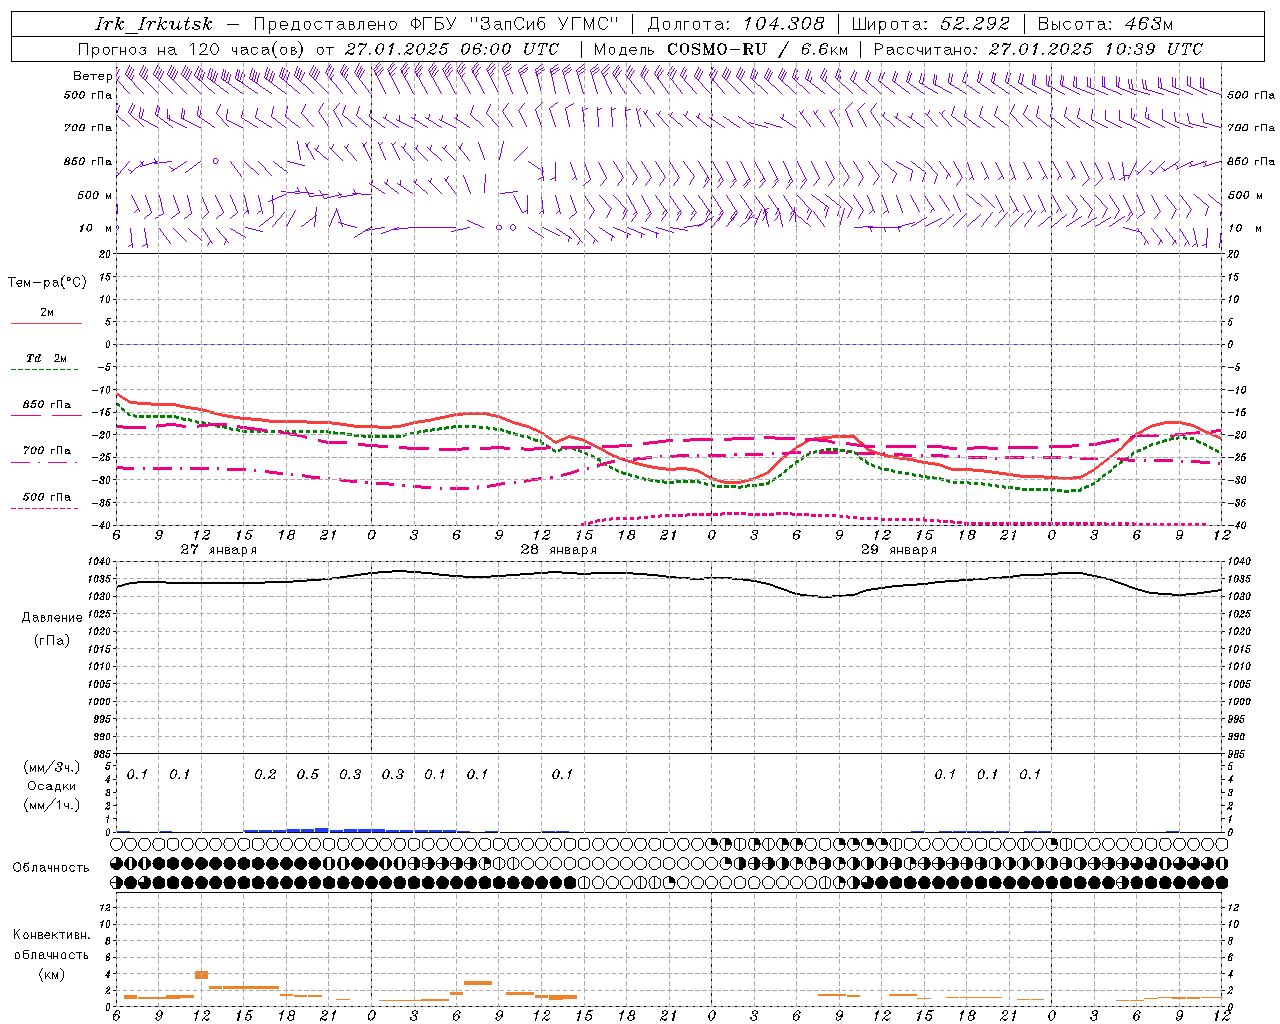Image resolution: width=1280 pixels, height=1024 pixels.
Task: Click the 'Ветер' wind panel label
Action: click(x=92, y=76)
